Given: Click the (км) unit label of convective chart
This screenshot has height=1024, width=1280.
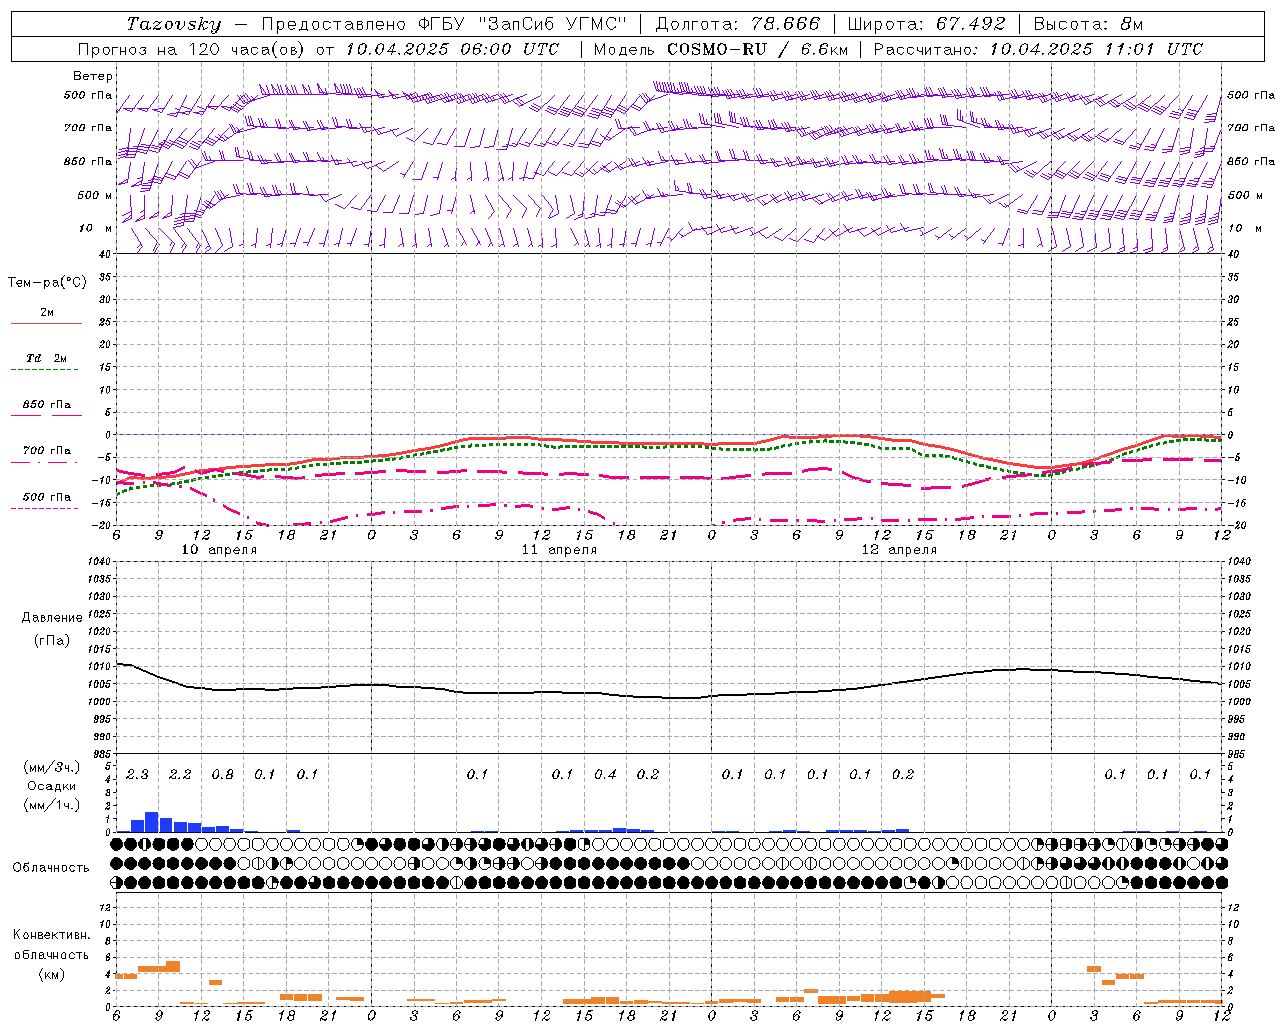Looking at the screenshot, I should [x=51, y=974].
